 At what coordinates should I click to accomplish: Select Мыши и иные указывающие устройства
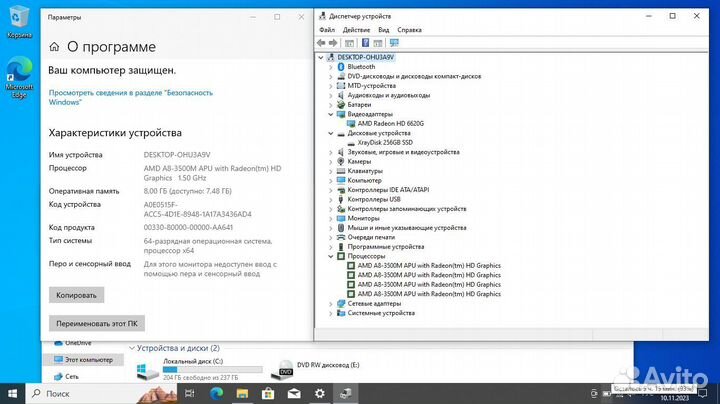click(407, 228)
